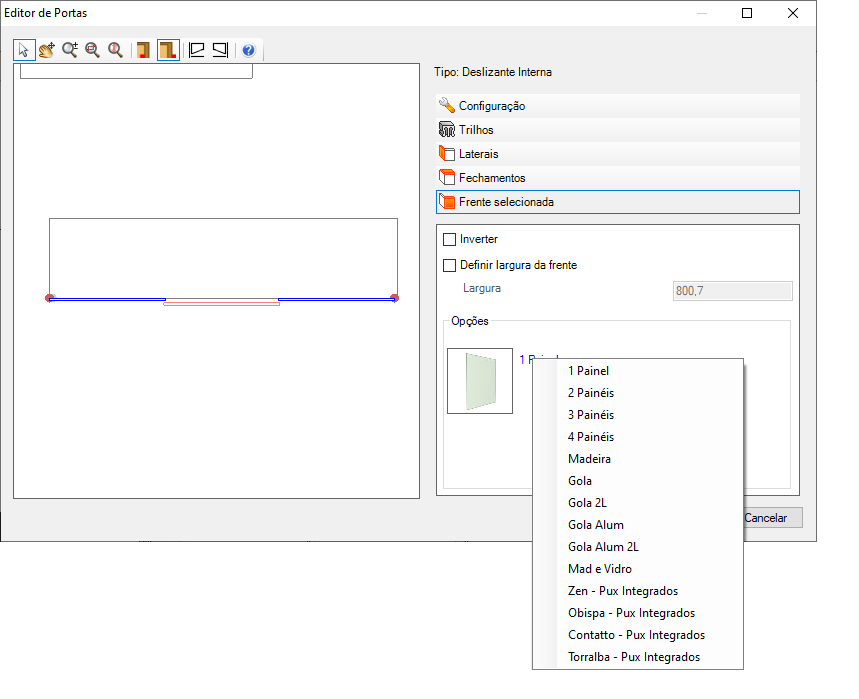Click the first door view icon
Image resolution: width=859 pixels, height=699 pixels.
point(144,50)
